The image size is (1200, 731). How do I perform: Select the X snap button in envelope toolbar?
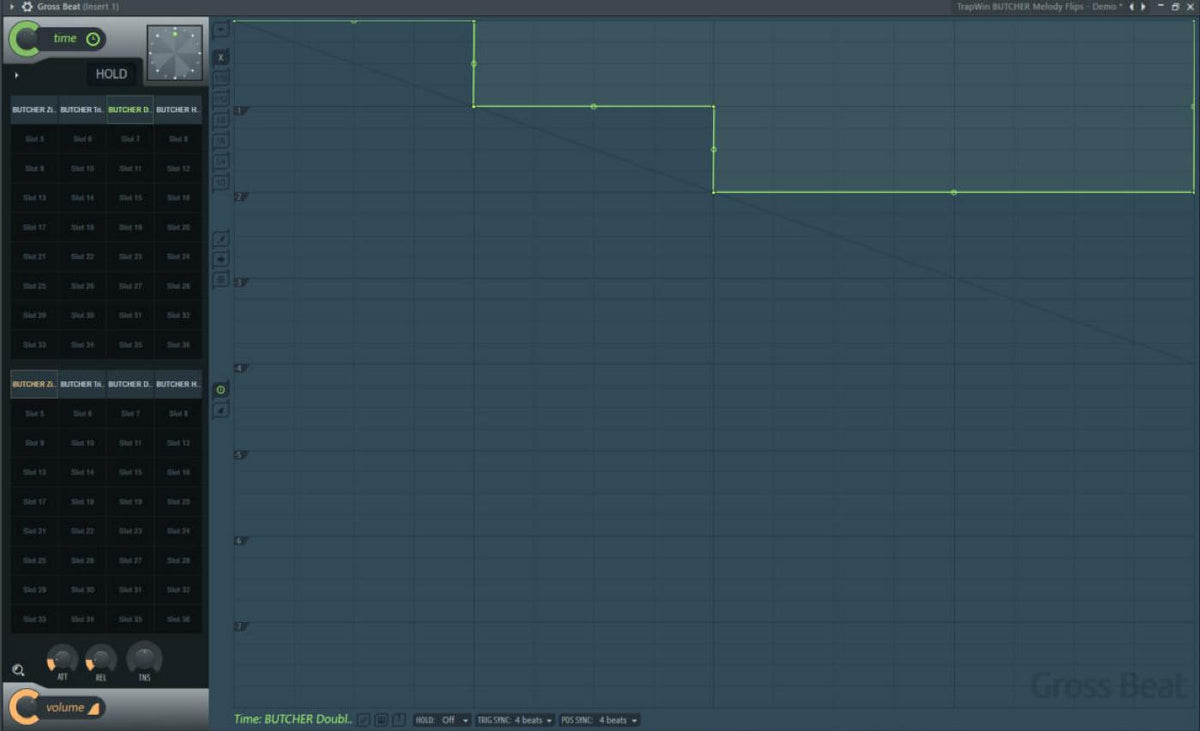tap(221, 57)
